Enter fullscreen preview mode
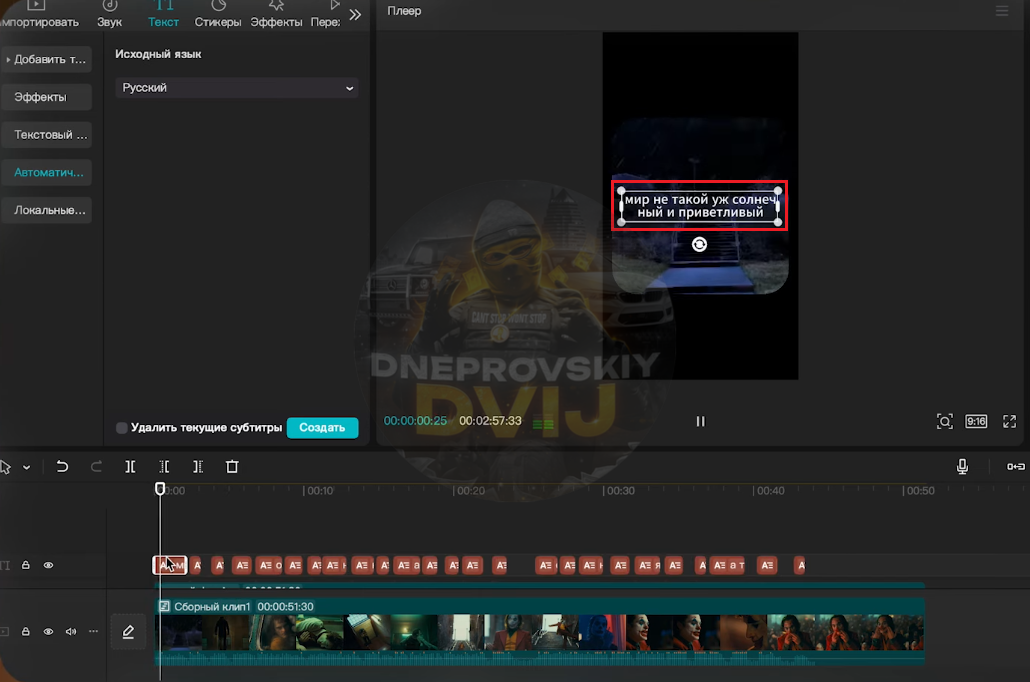This screenshot has height=682, width=1030. click(x=1009, y=421)
